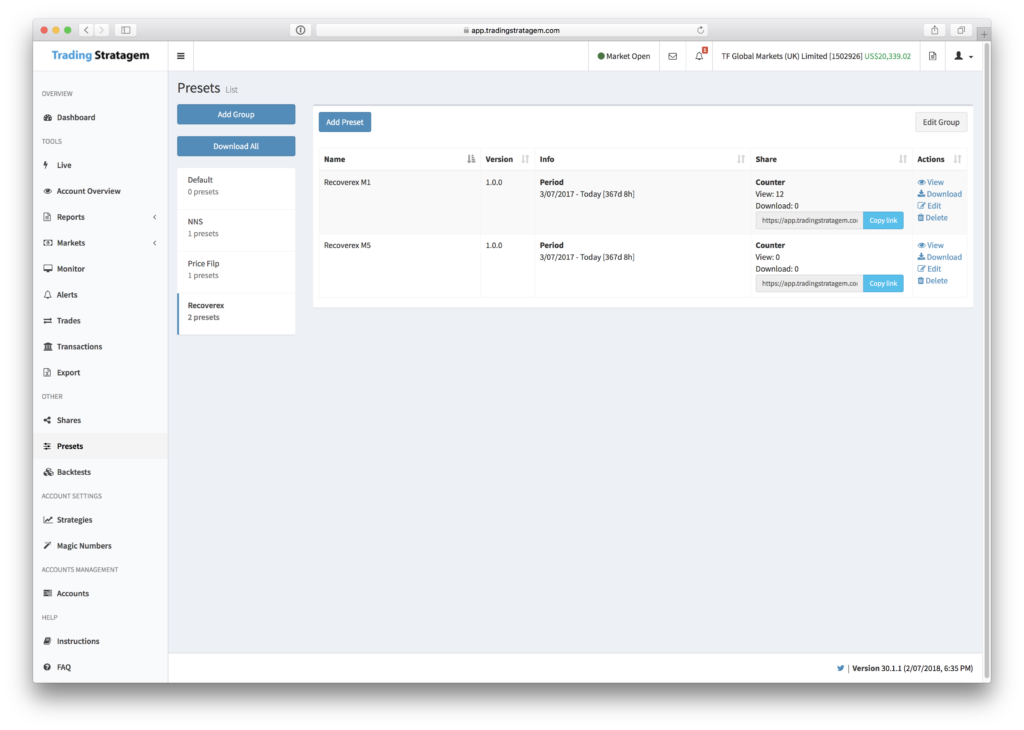Viewport: 1024px width, 730px height.
Task: Click the Magic Numbers wand icon
Action: tap(47, 546)
